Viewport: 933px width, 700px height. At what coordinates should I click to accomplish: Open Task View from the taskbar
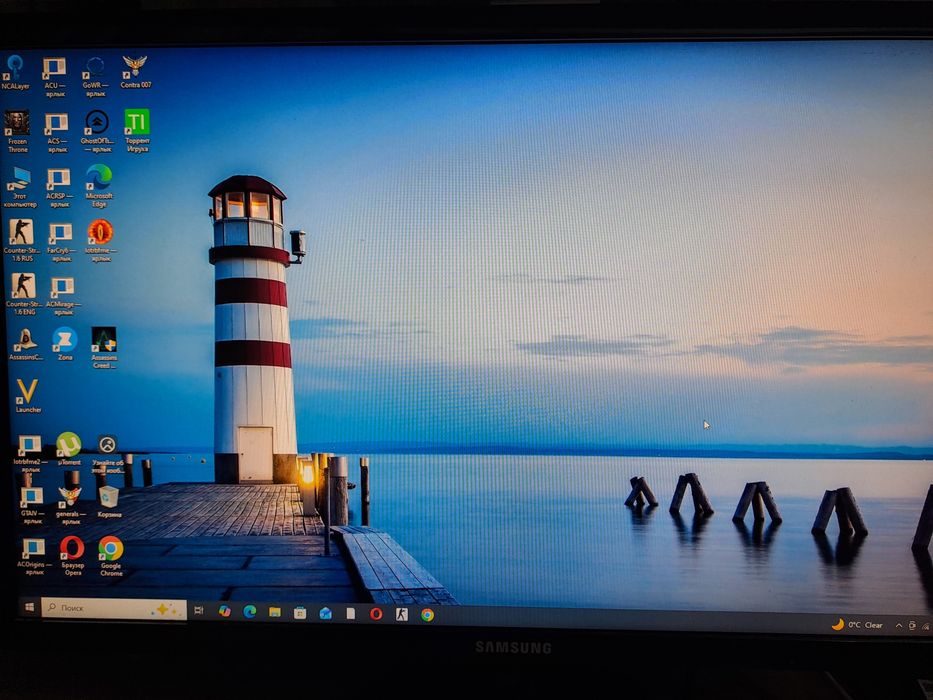click(199, 611)
